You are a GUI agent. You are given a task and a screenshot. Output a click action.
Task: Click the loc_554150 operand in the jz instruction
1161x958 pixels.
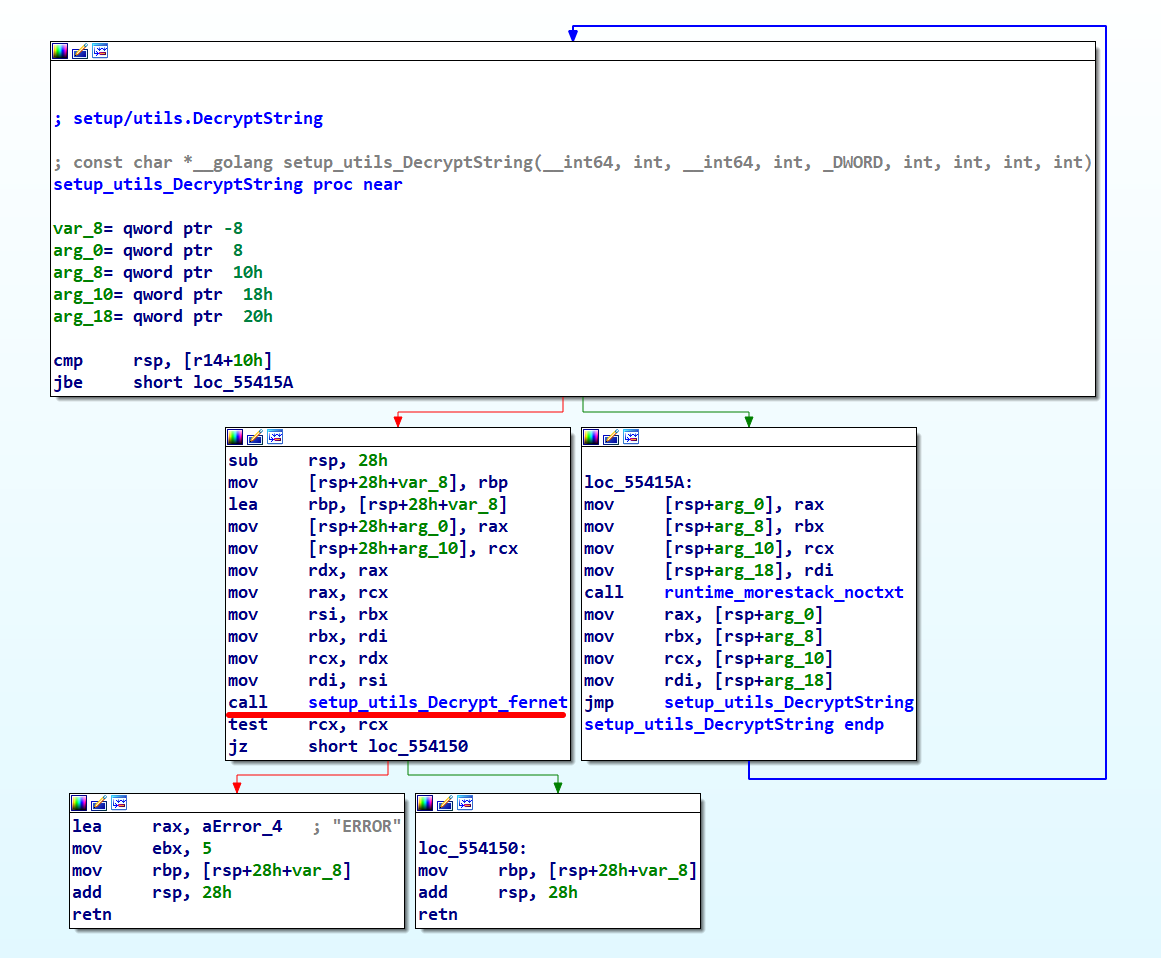click(x=418, y=747)
